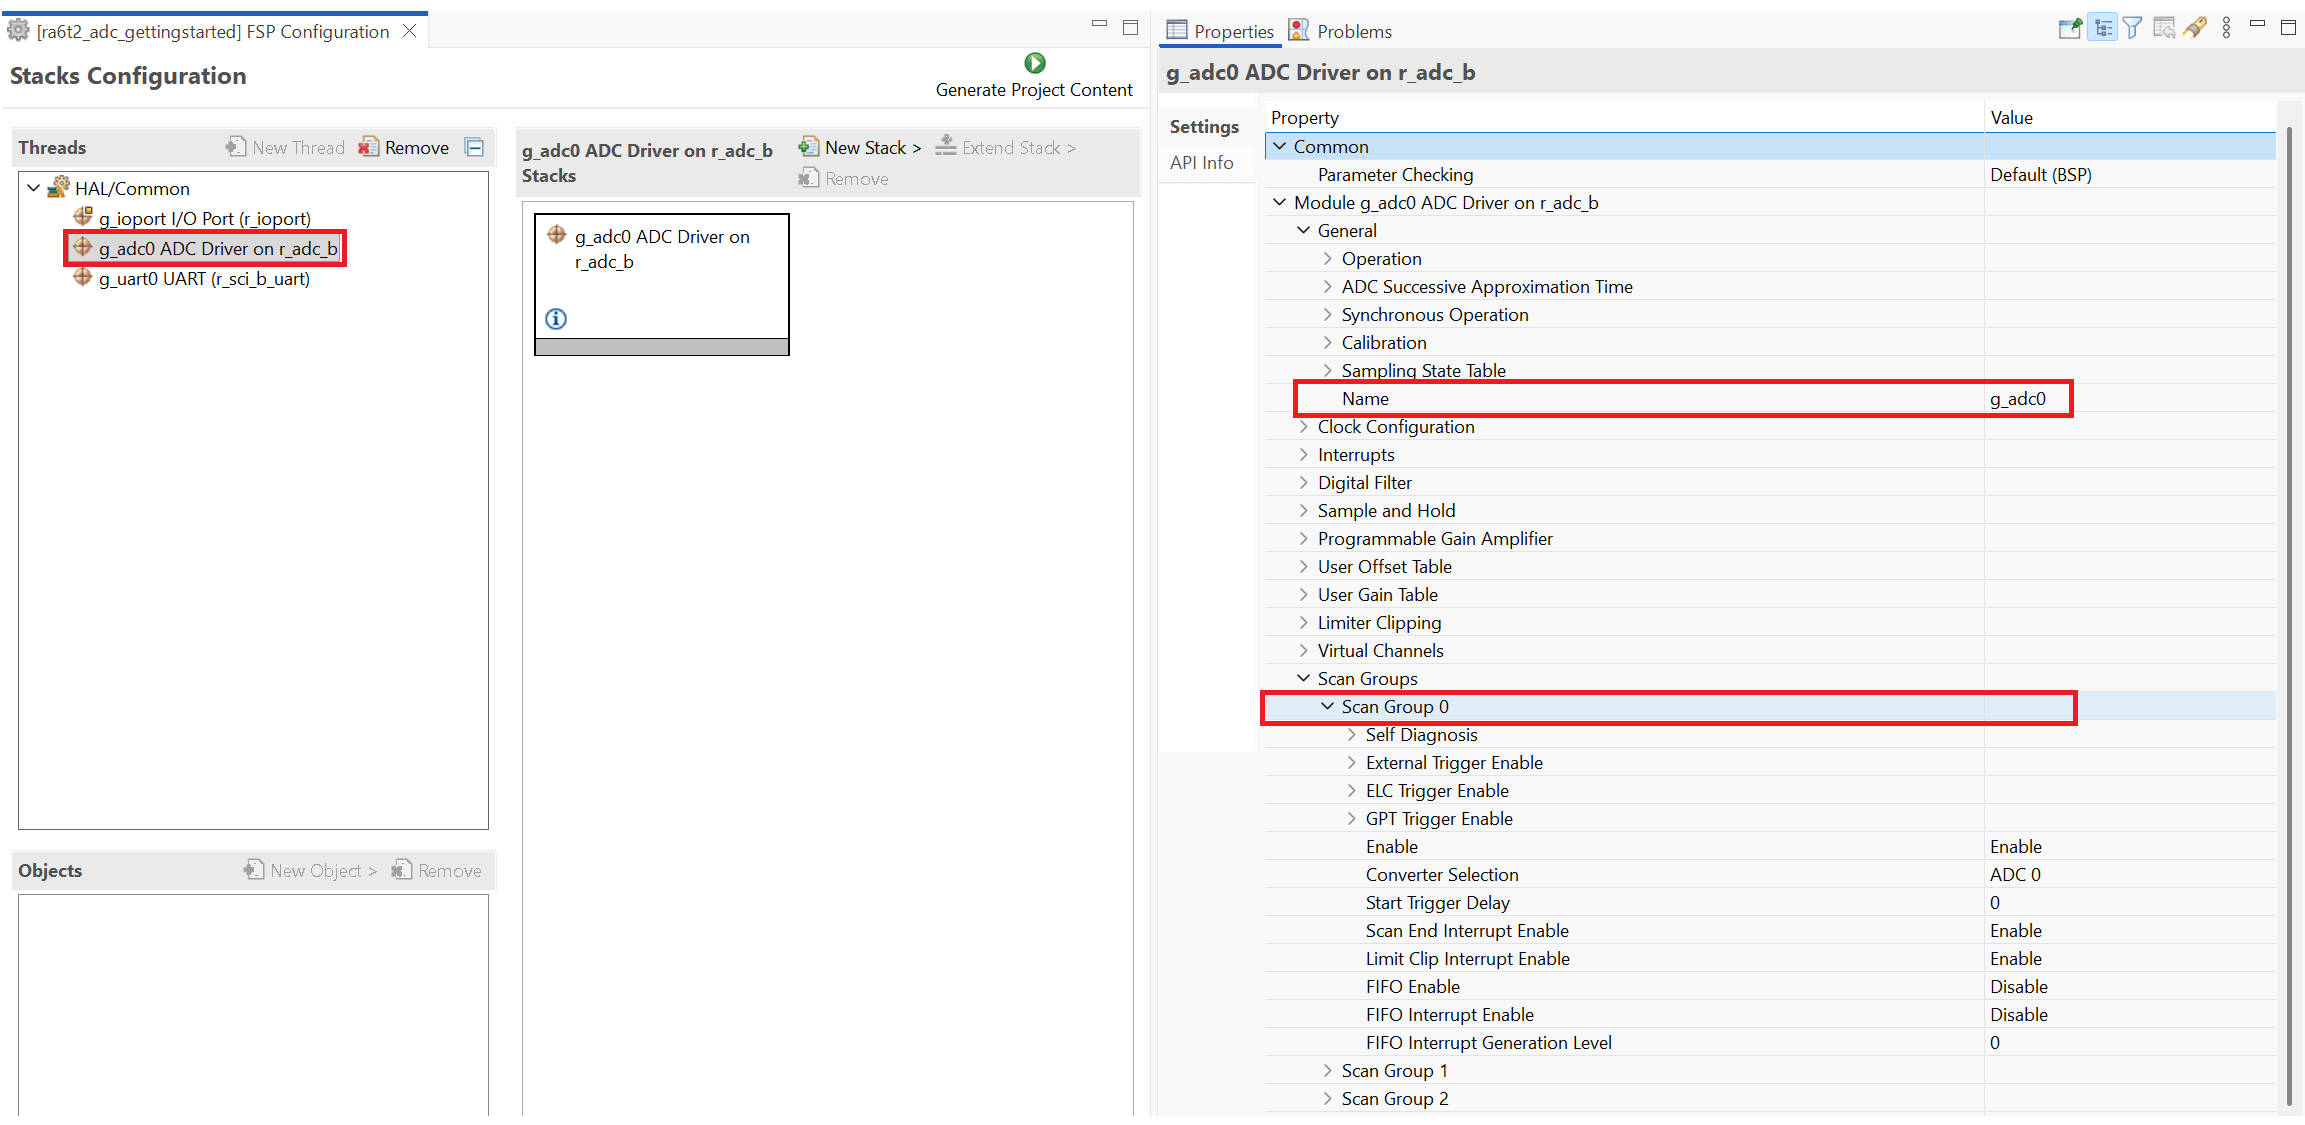Toggle Show Categories tree icon in Properties
The image size is (2305, 1125).
[x=2102, y=29]
